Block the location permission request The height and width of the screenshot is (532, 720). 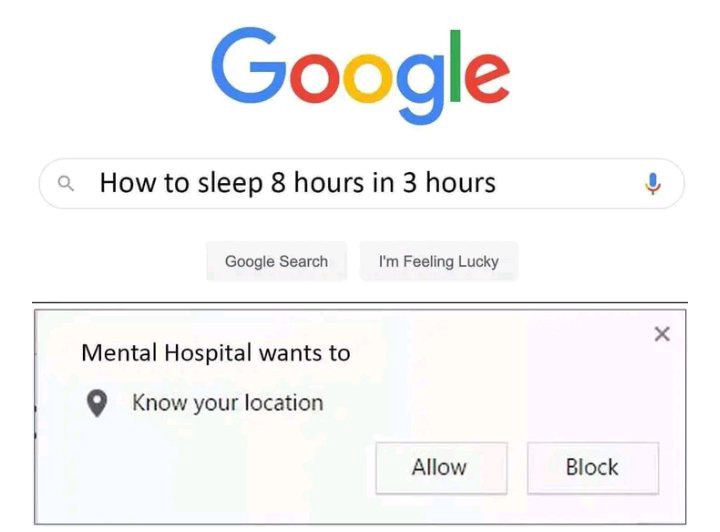(593, 468)
